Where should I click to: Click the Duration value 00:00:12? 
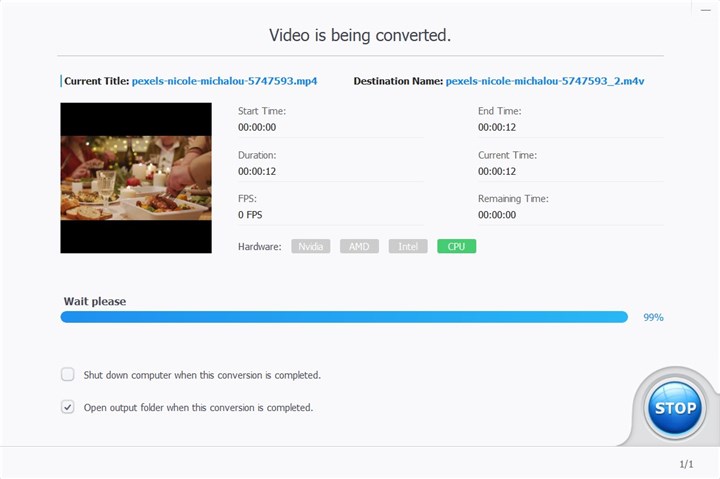coord(257,171)
